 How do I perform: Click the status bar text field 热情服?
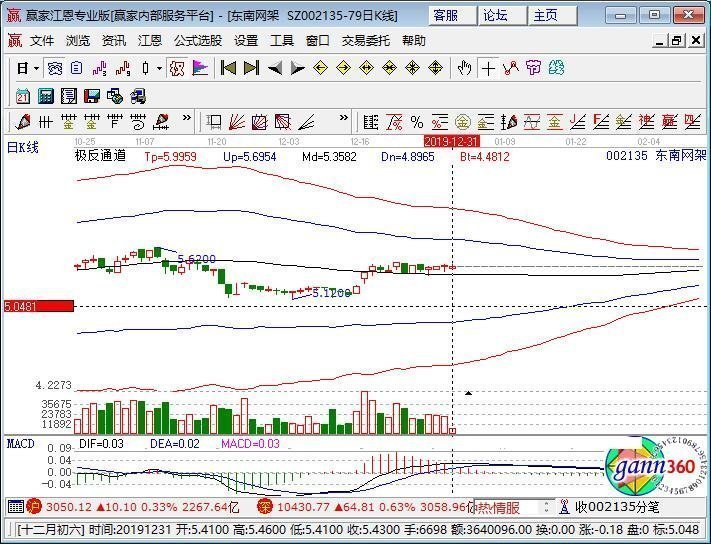pyautogui.click(x=505, y=507)
